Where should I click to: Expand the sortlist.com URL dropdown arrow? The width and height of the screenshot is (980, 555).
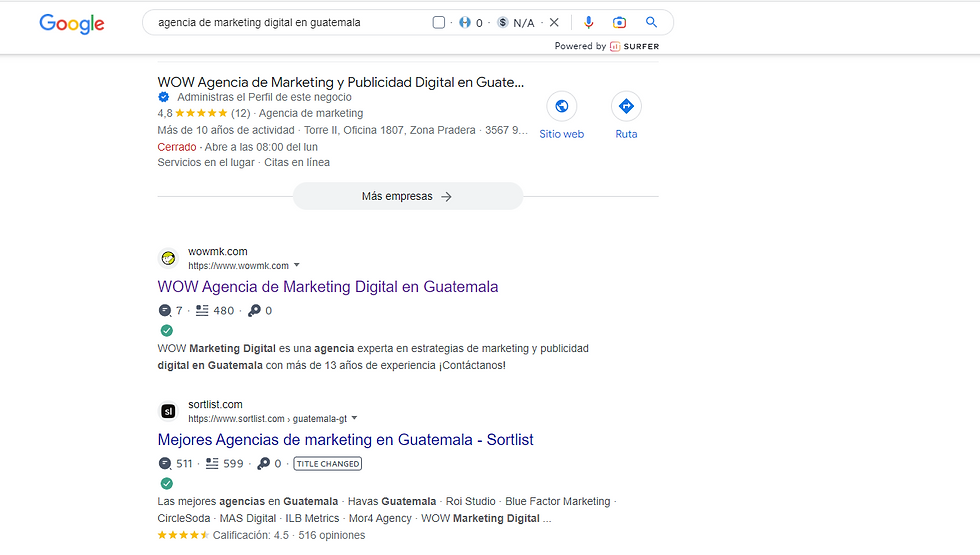[354, 418]
